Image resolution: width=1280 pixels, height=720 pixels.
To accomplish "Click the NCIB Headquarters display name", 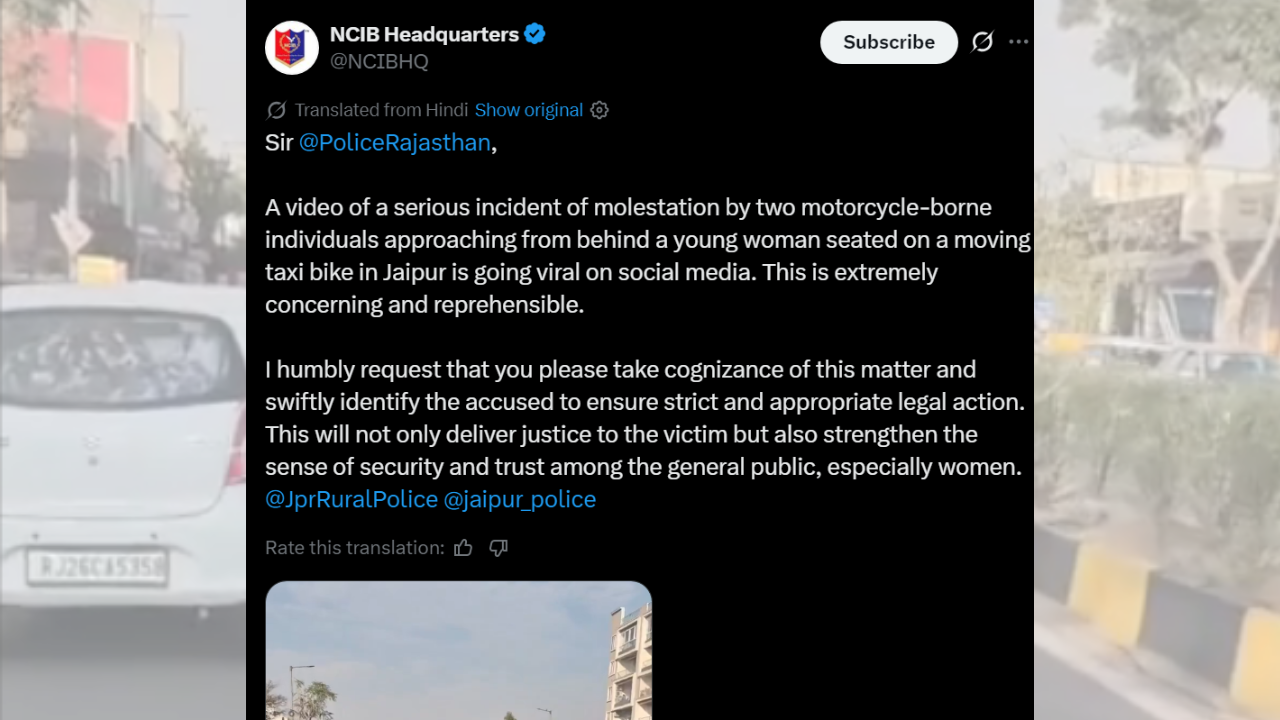I will (x=424, y=34).
